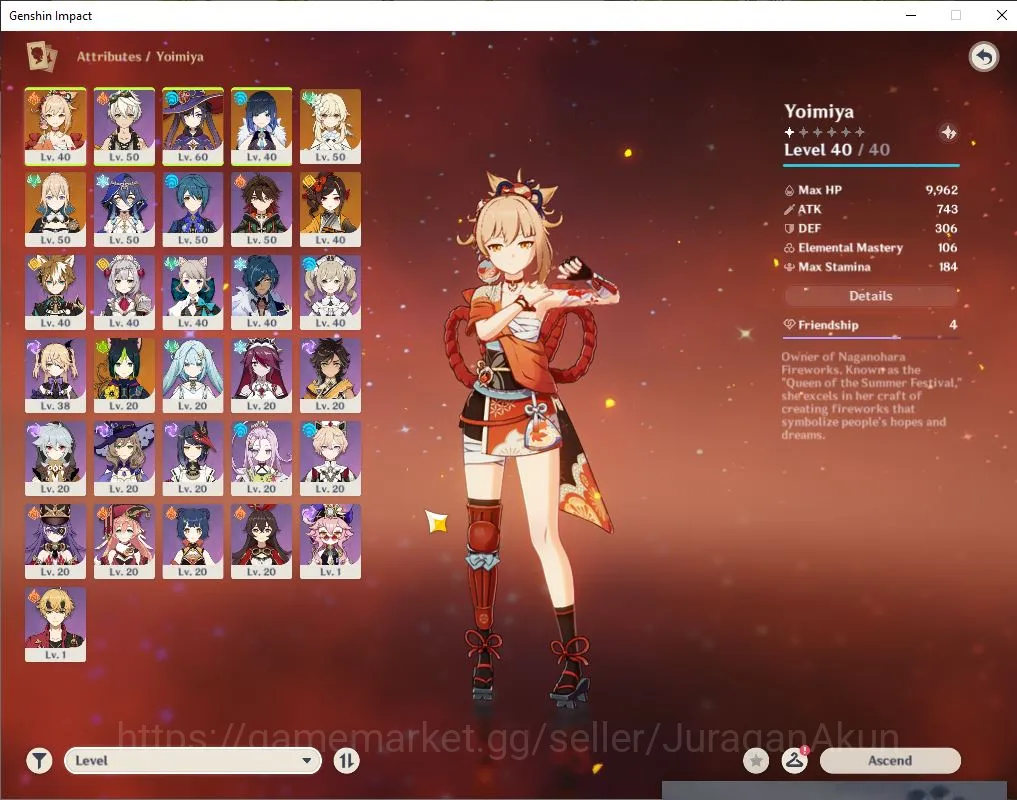Select pink-haired hydro character Lv. 20 portrait
Screen dimensions: 1017x800
(261, 459)
